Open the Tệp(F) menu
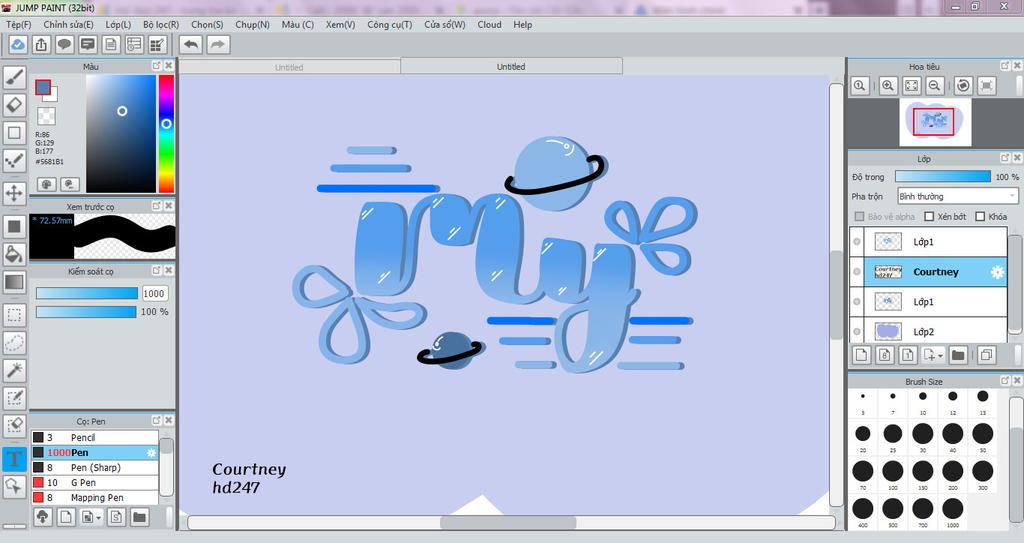This screenshot has width=1024, height=543. tap(18, 24)
